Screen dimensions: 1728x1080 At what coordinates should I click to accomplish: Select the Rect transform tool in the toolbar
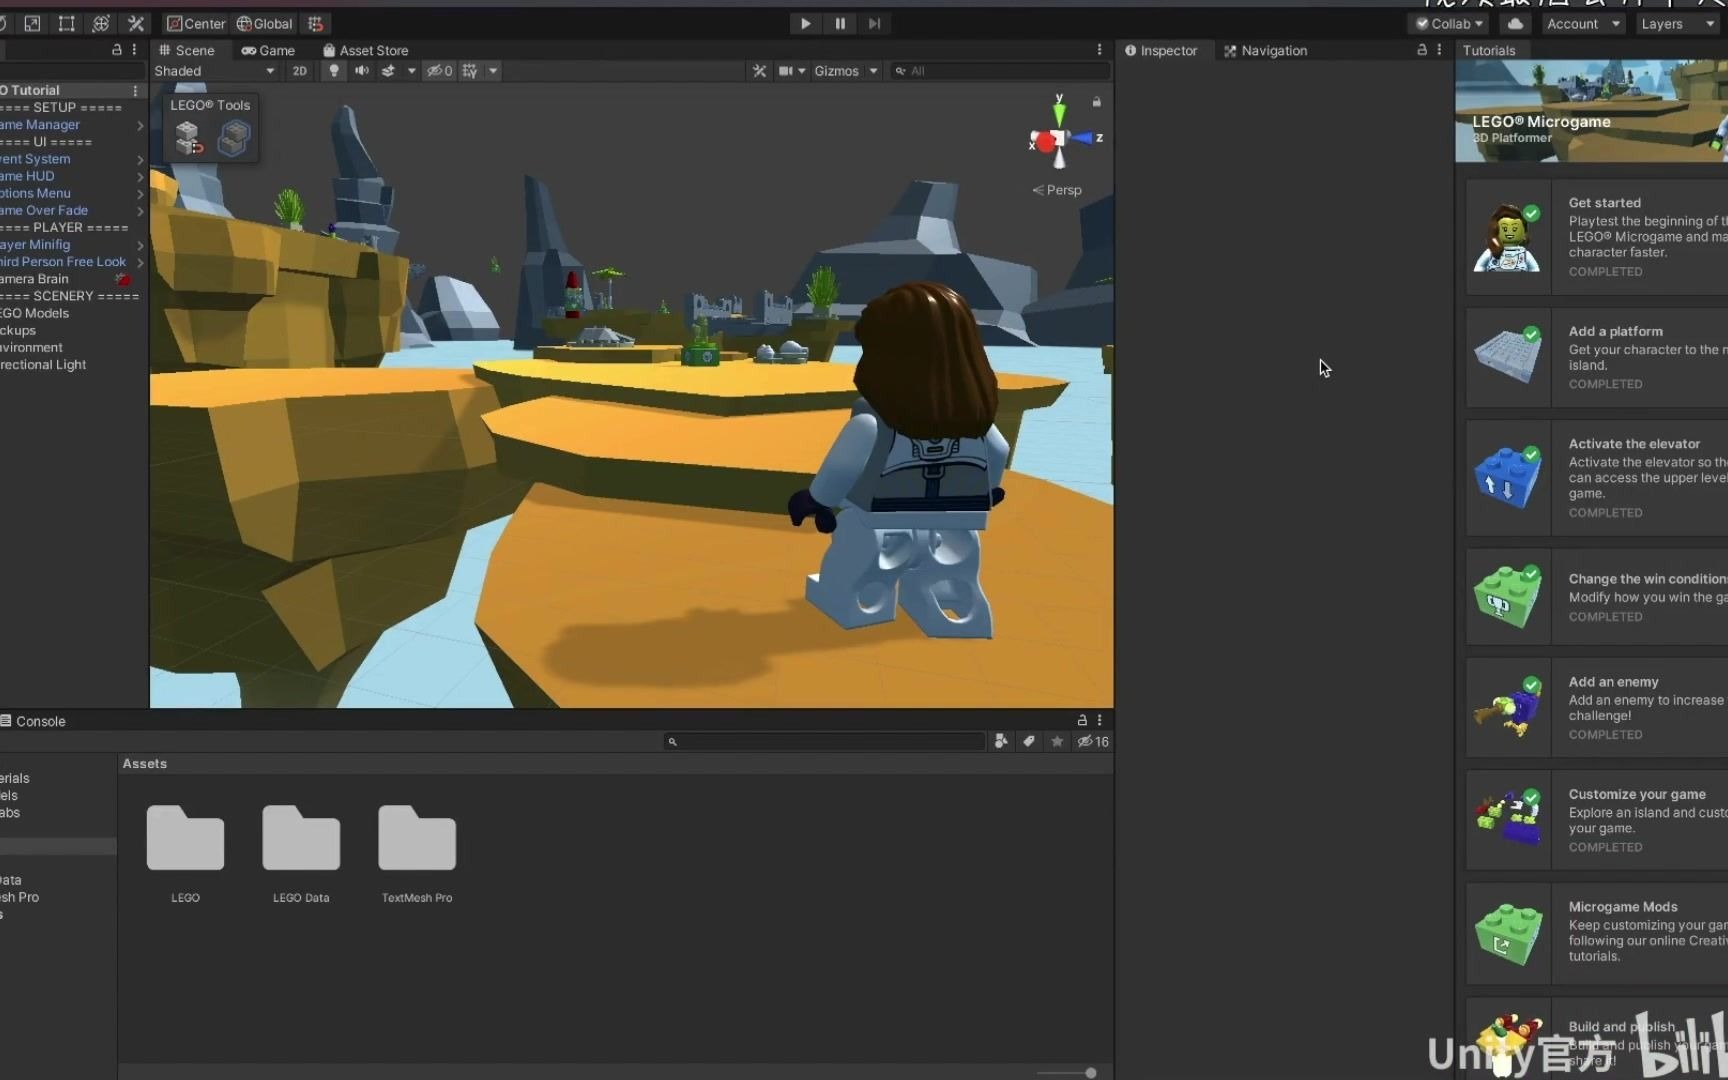point(66,23)
